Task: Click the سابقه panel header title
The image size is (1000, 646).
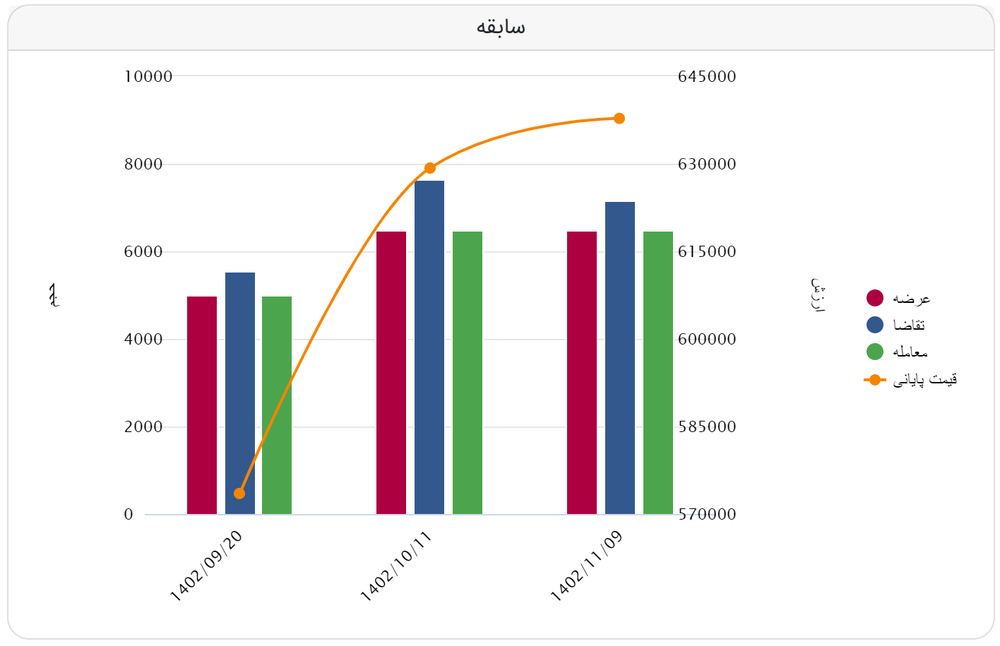Action: click(x=501, y=27)
